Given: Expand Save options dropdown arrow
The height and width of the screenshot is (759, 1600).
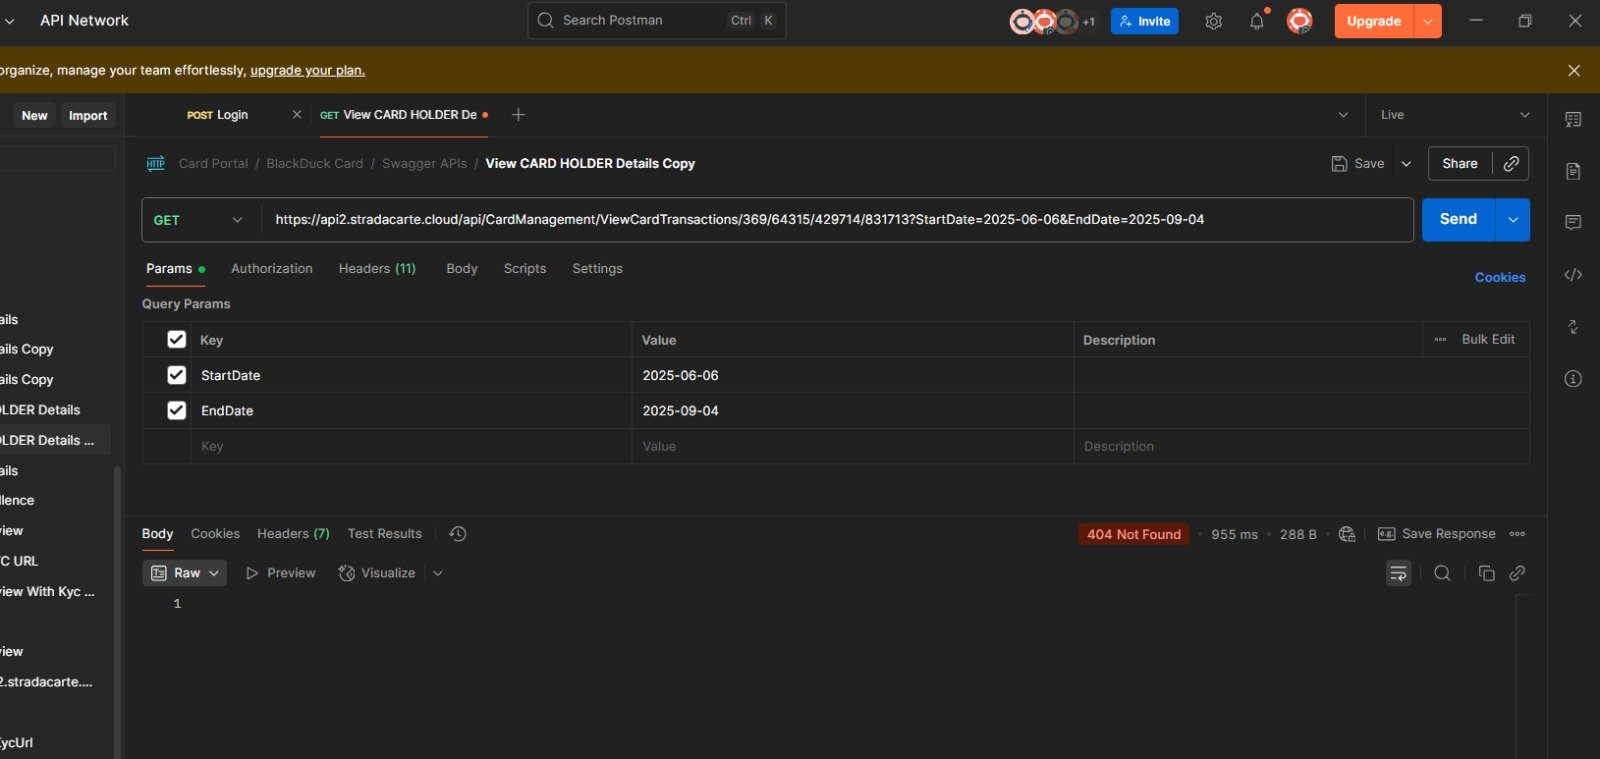Looking at the screenshot, I should click(1406, 164).
